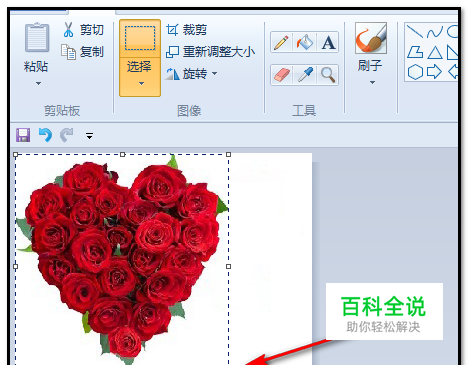The width and height of the screenshot is (468, 365).
Task: Click the Brushes (刷子) icon
Action: coord(371,38)
